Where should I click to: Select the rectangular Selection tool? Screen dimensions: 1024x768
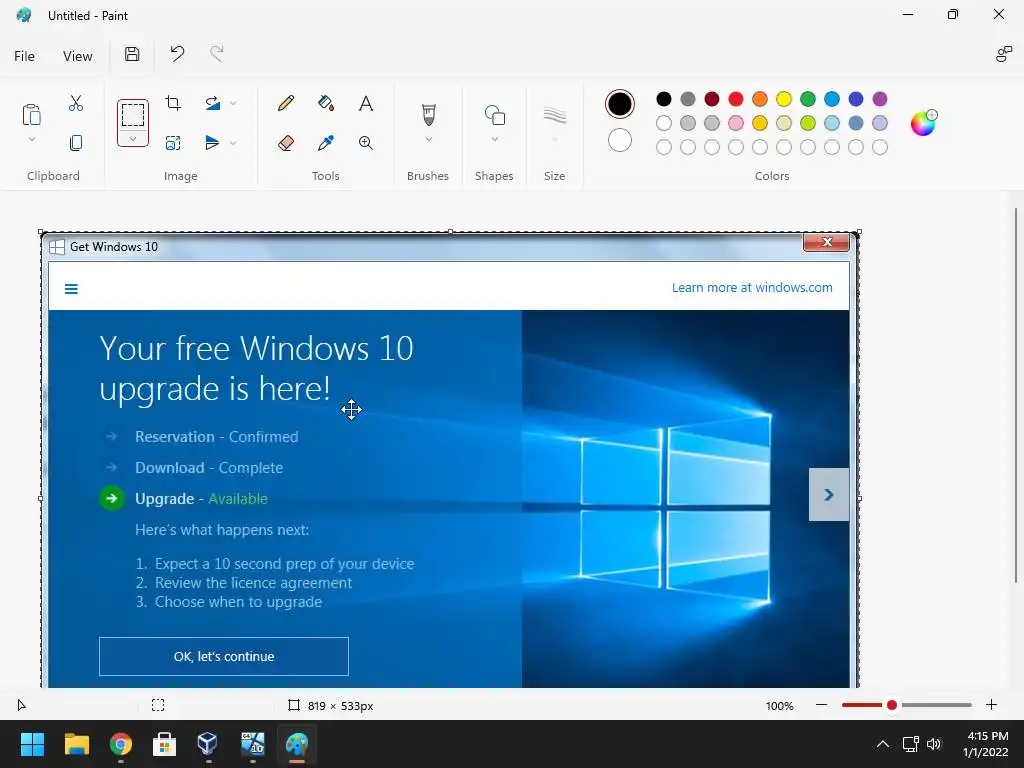133,115
